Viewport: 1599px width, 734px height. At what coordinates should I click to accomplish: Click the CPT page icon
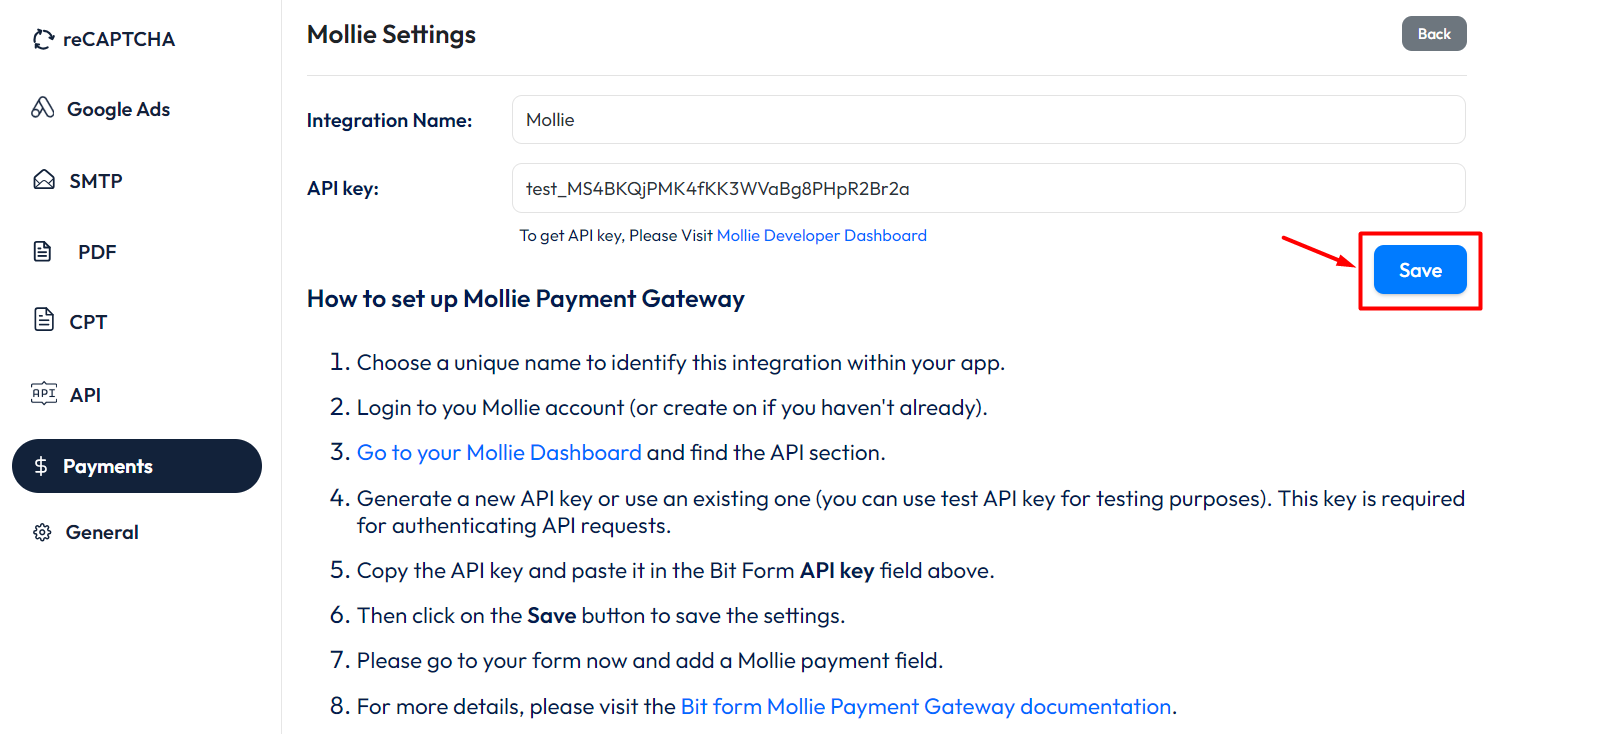coord(44,320)
